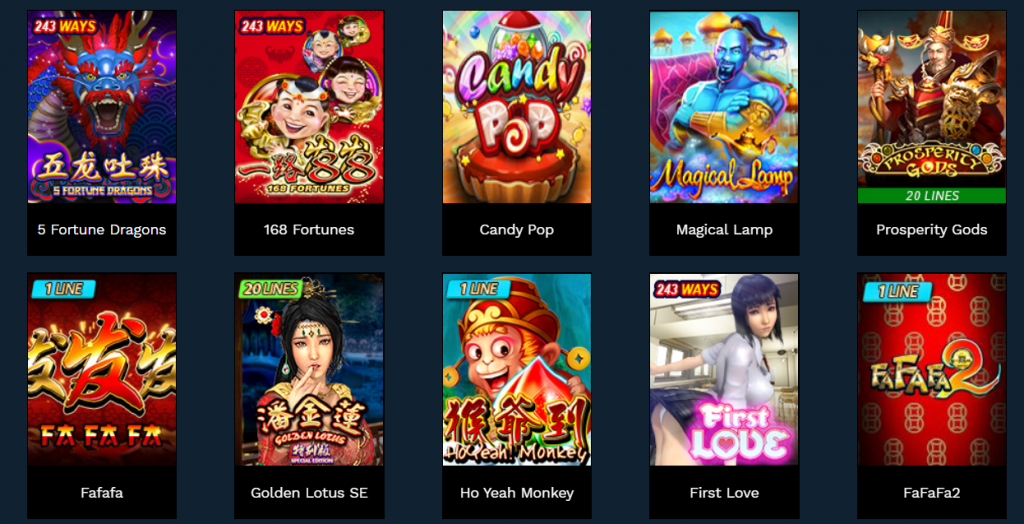Select the Golden Lotus SE artwork
The image size is (1024, 524).
click(309, 369)
